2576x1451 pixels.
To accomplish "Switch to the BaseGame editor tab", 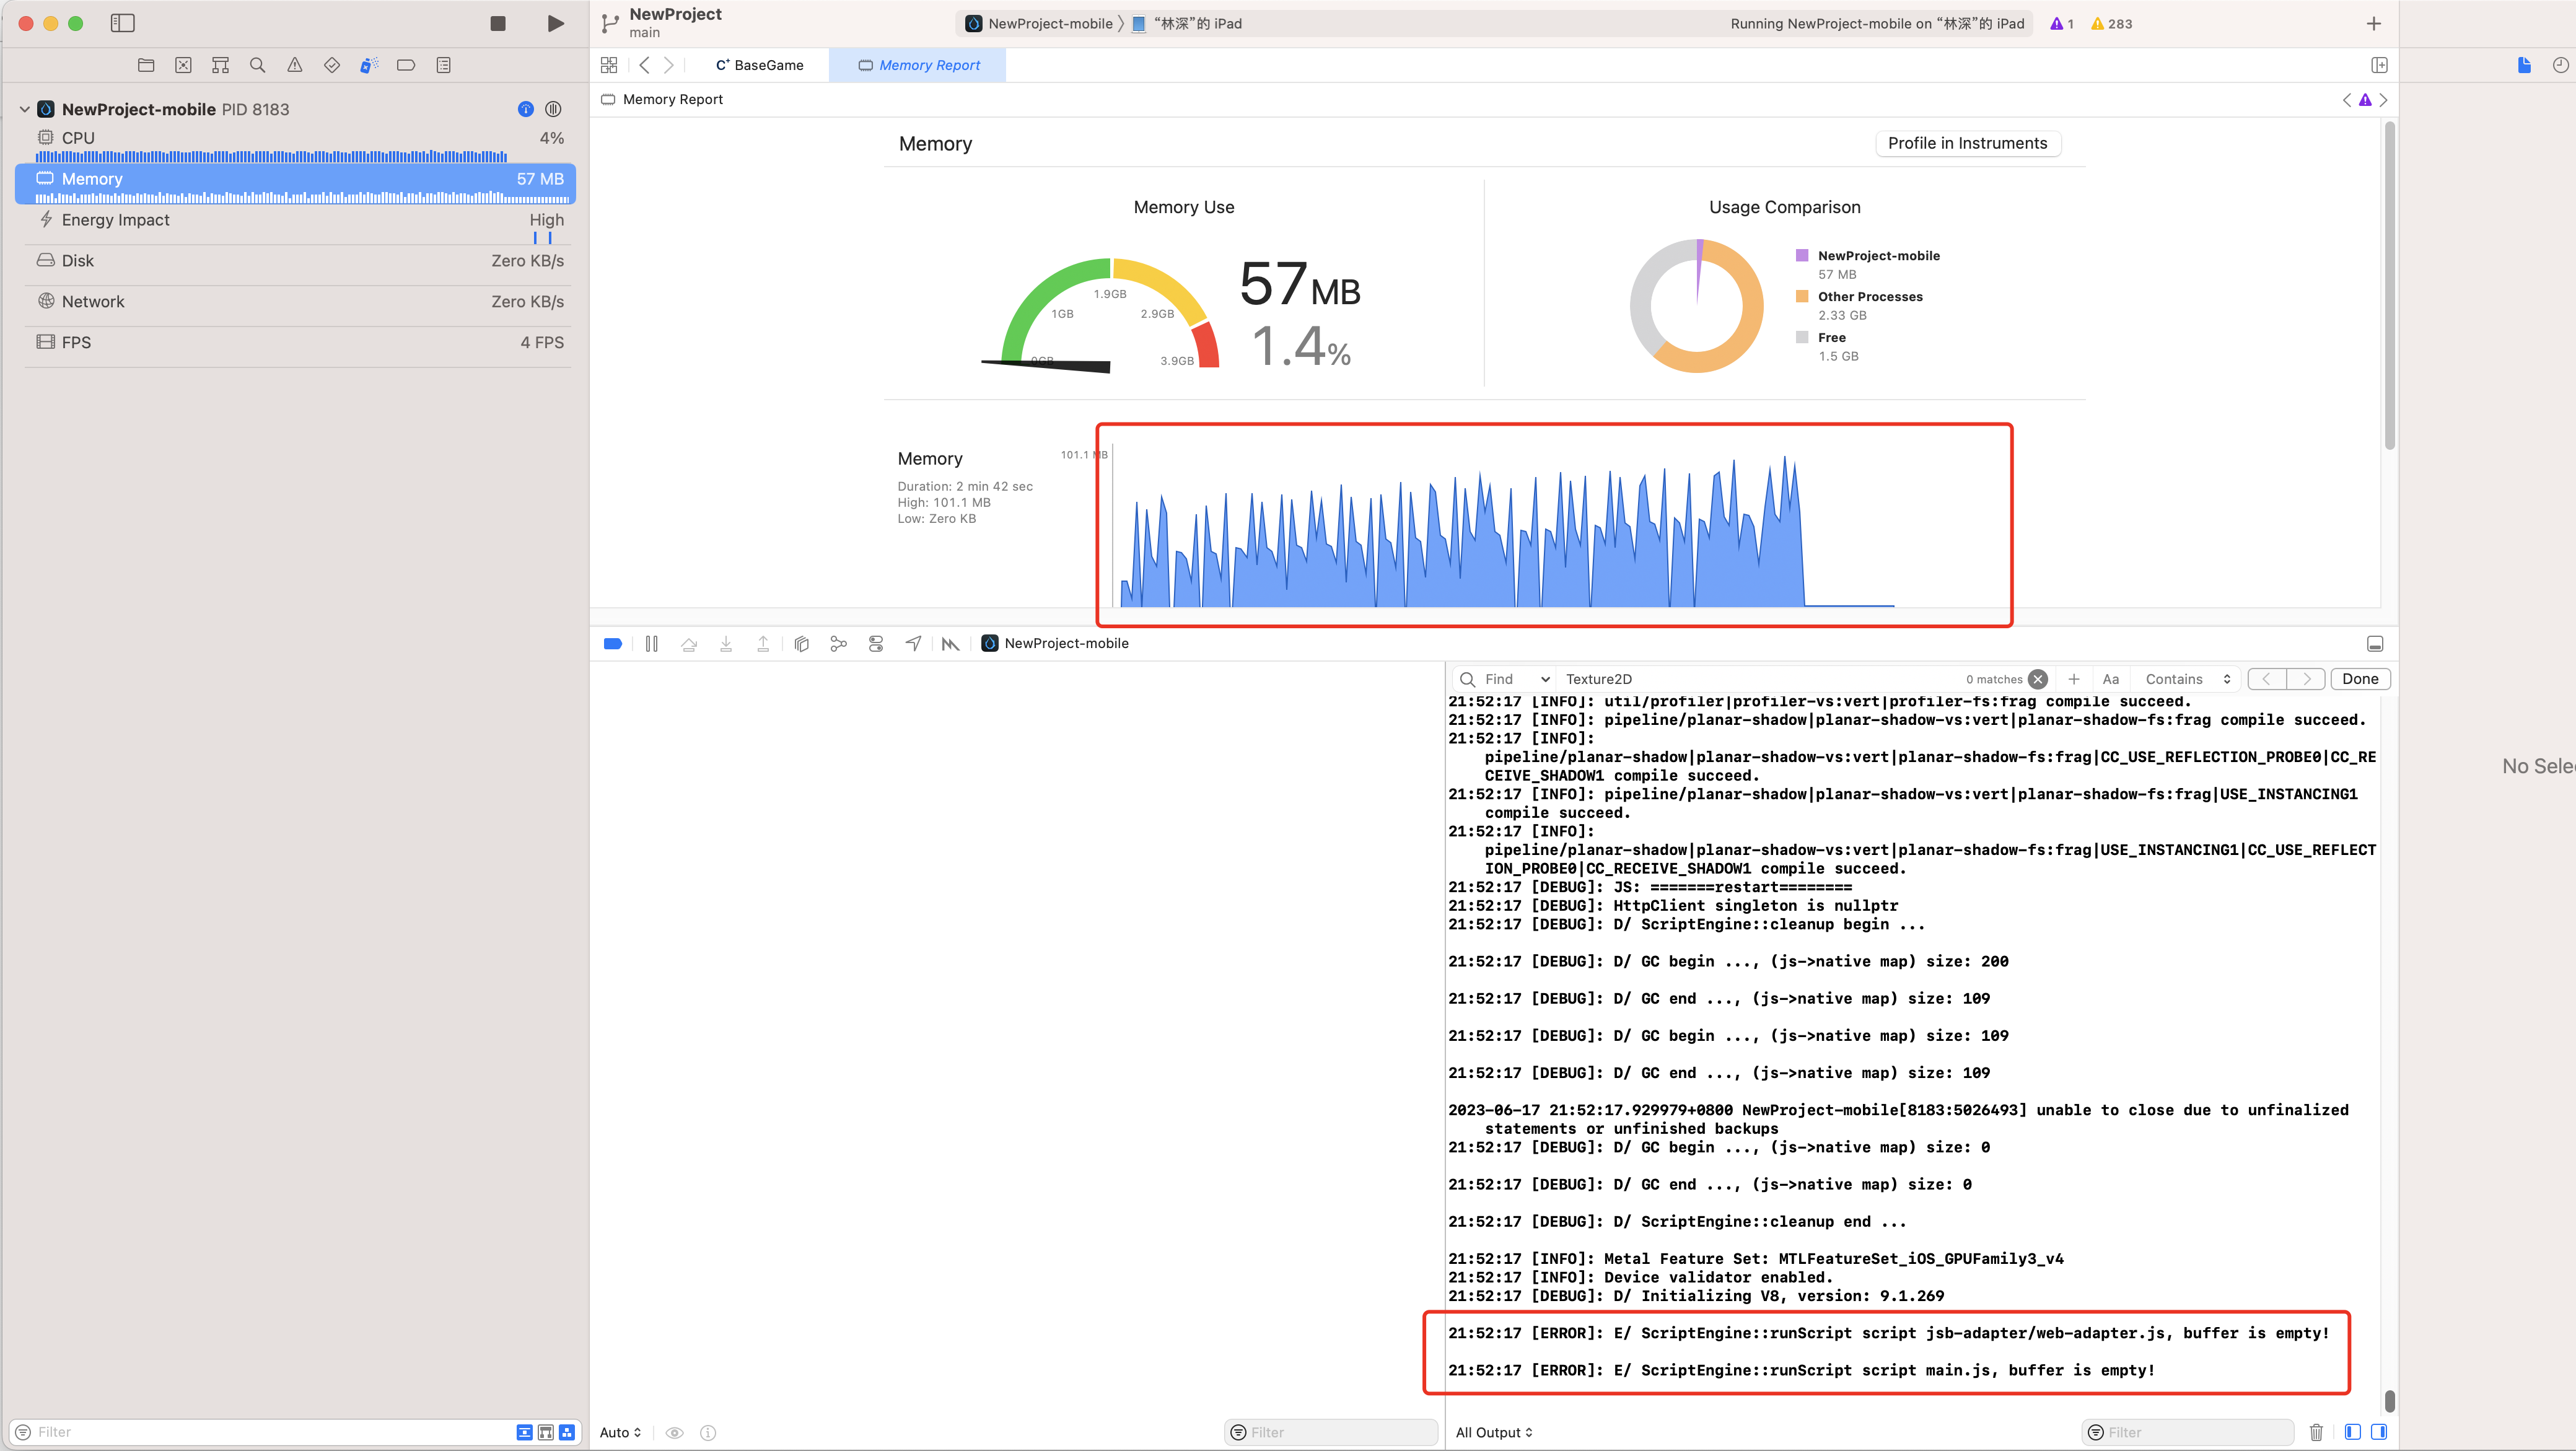I will [760, 65].
